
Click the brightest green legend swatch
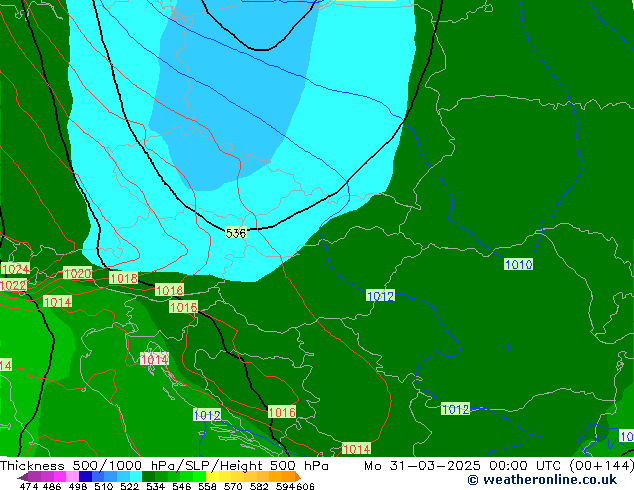[x=199, y=477]
